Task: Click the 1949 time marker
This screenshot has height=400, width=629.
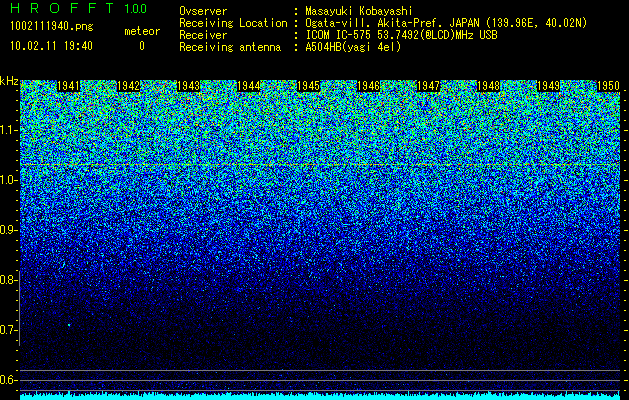Action: [548, 86]
